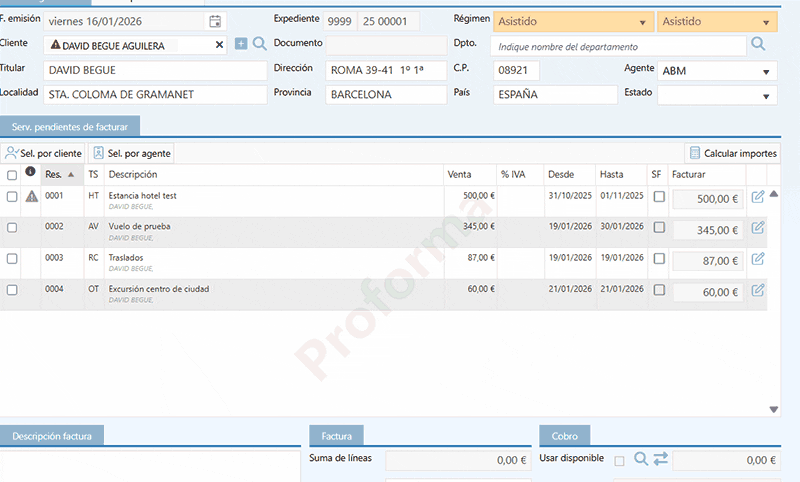800x482 pixels.
Task: Click the Facturar amount 60,00 € field
Action: [708, 292]
